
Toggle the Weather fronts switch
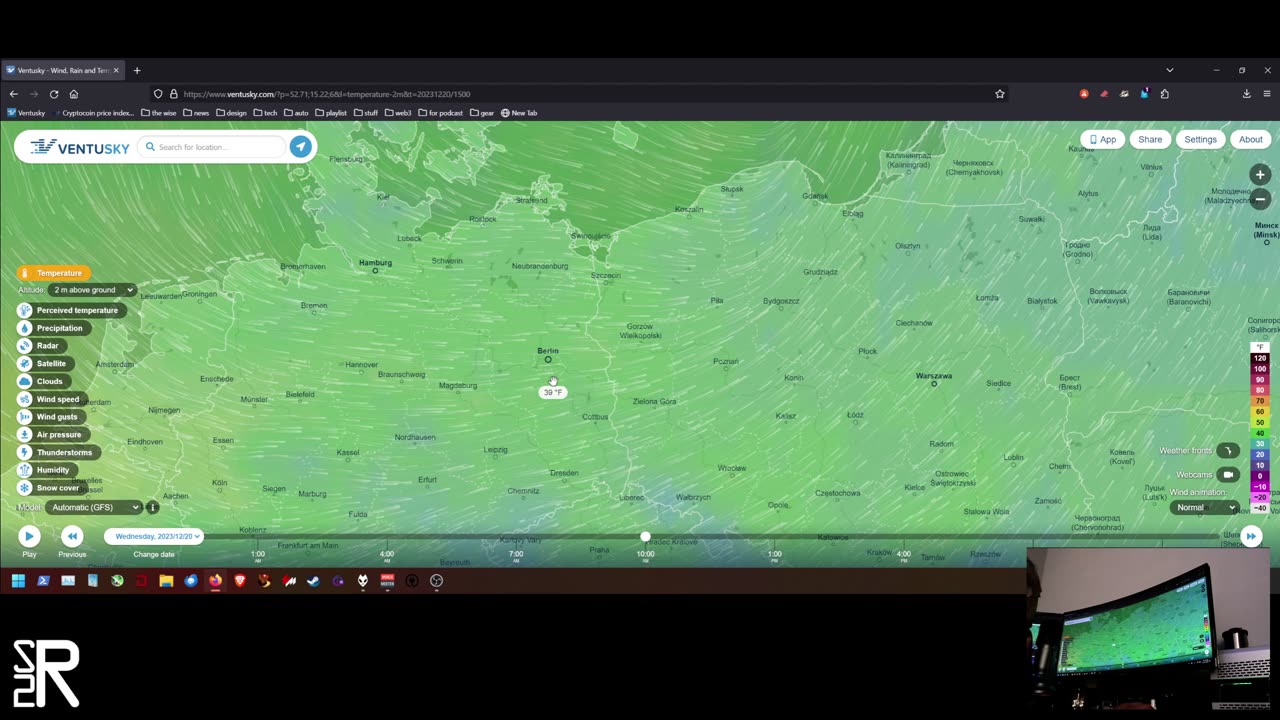click(1228, 451)
